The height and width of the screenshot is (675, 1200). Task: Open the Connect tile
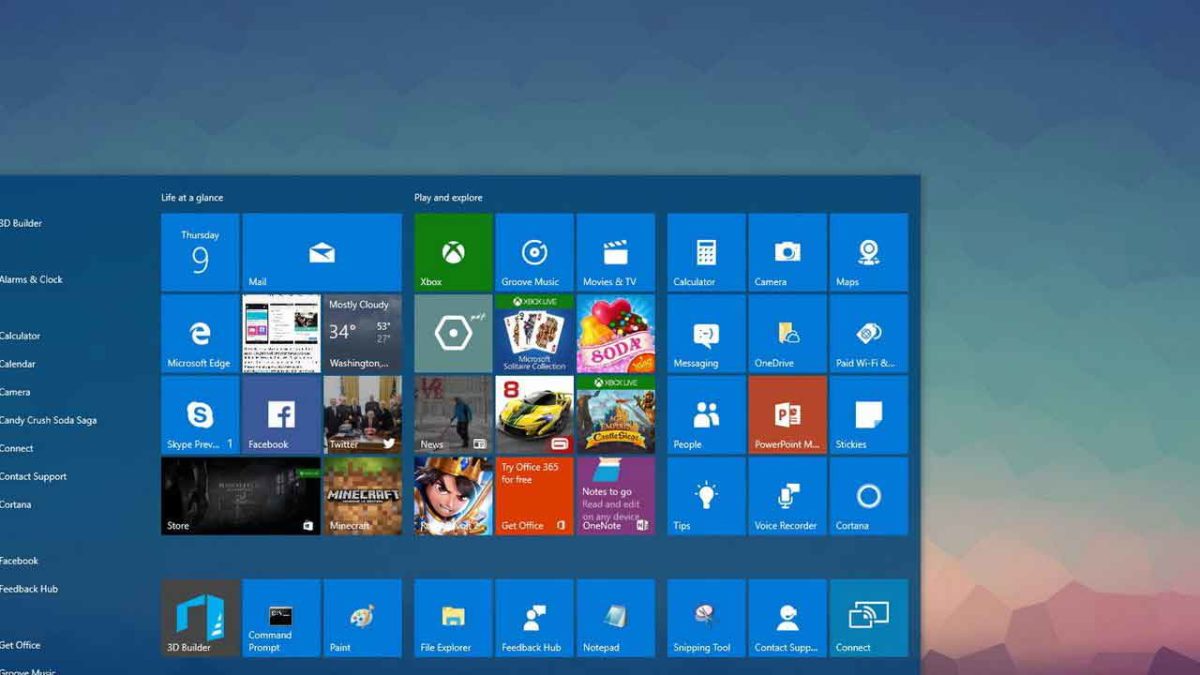pyautogui.click(x=869, y=618)
